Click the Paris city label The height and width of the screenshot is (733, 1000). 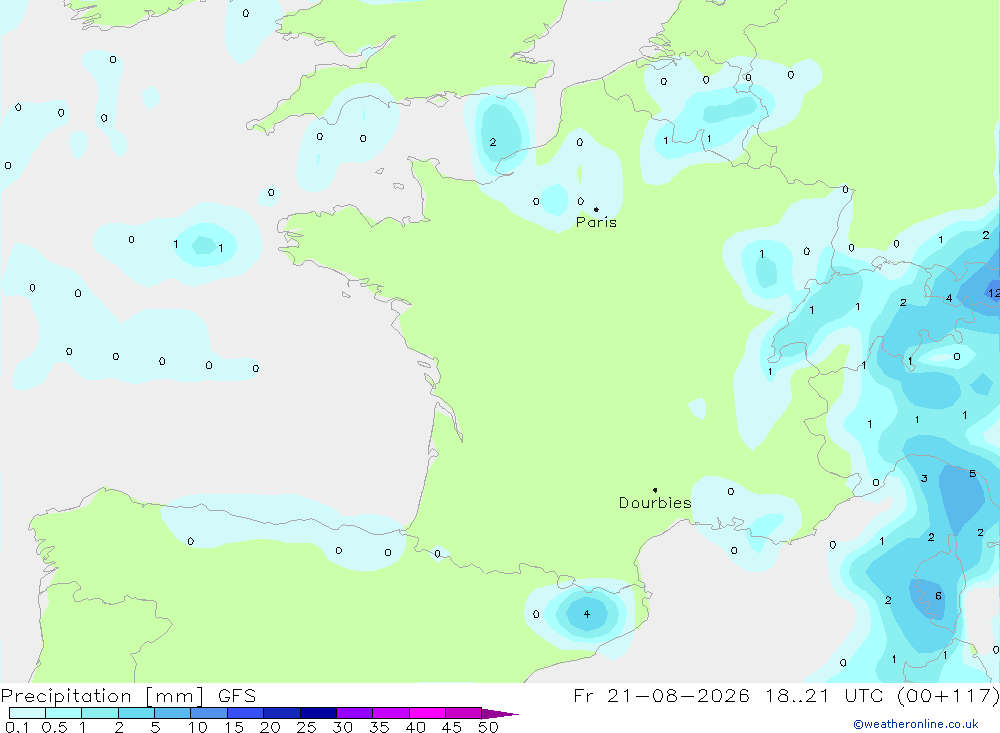596,222
